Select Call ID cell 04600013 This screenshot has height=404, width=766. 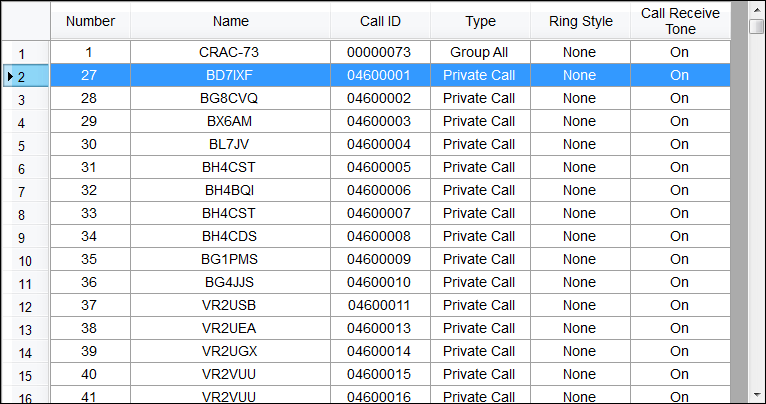pos(380,328)
